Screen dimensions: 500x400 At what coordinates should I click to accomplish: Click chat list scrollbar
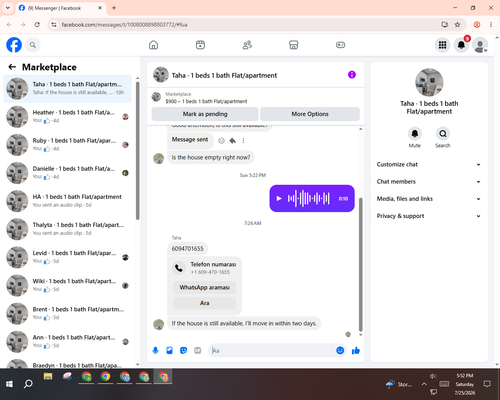[137, 150]
